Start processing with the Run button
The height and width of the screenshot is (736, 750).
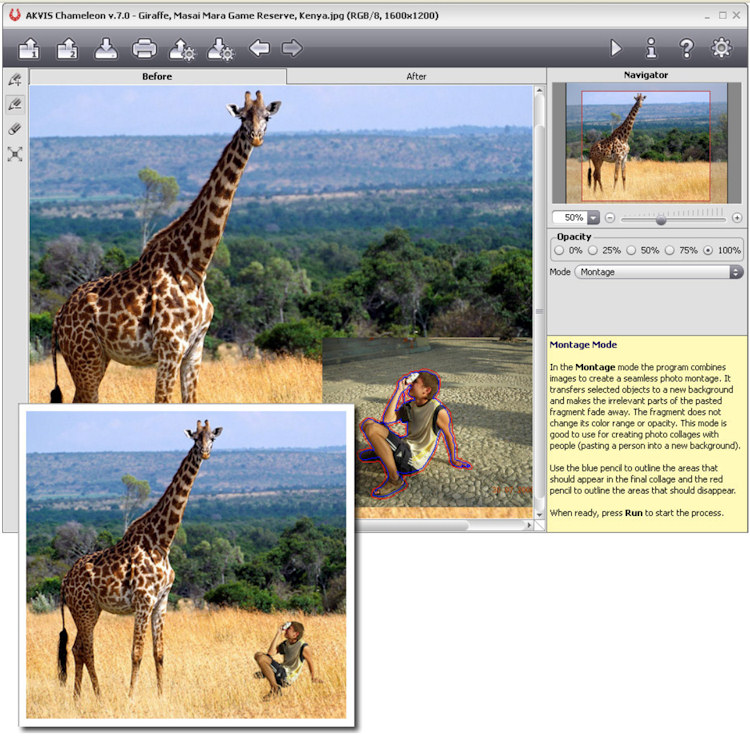615,48
